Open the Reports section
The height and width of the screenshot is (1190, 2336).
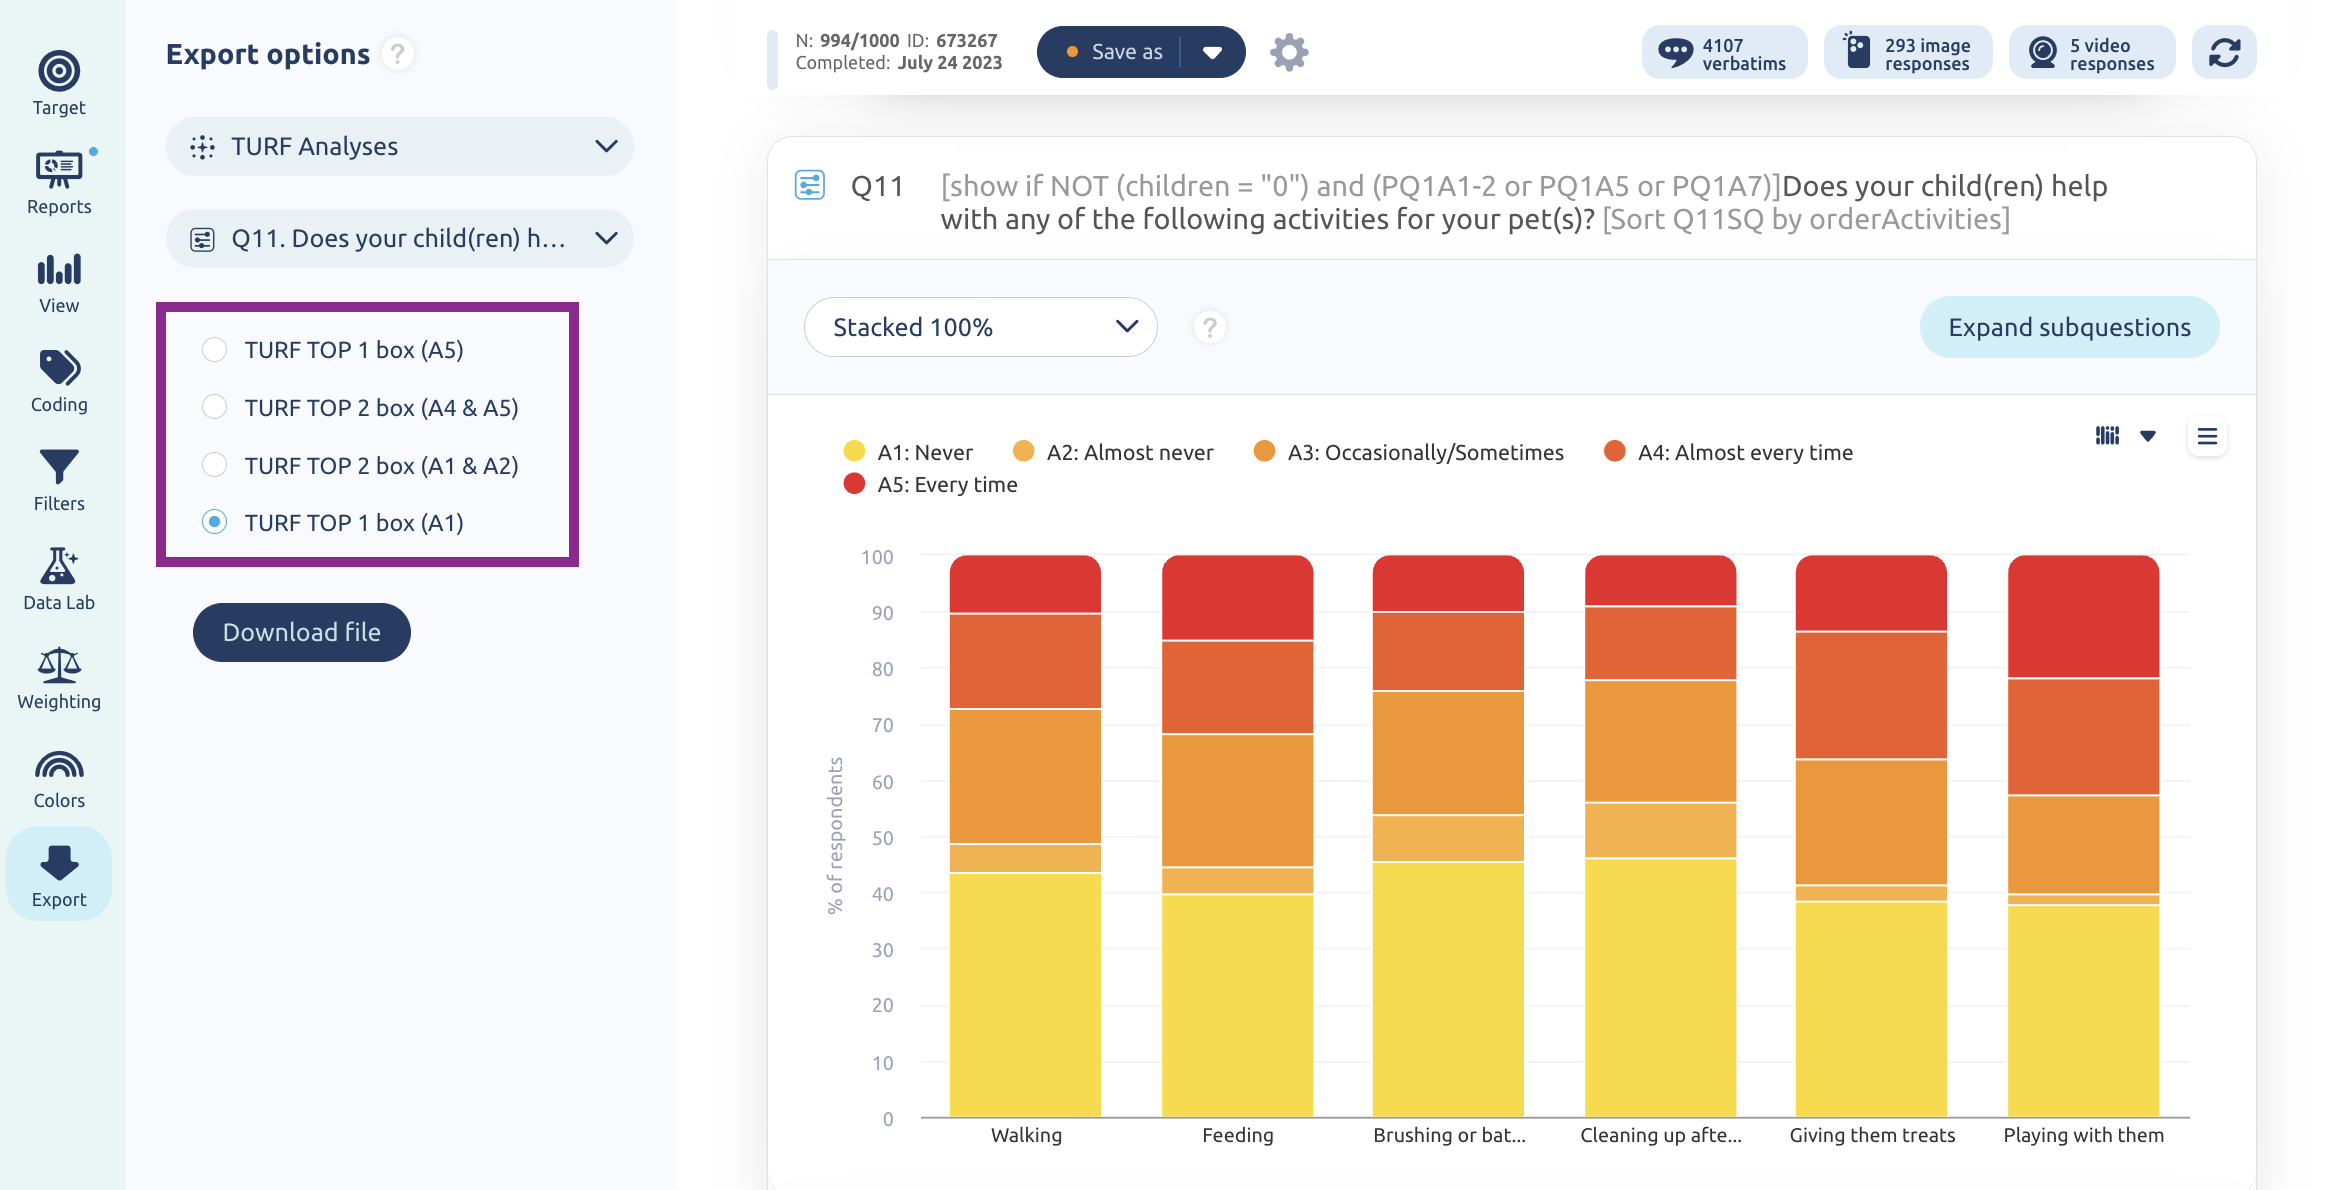(x=59, y=182)
